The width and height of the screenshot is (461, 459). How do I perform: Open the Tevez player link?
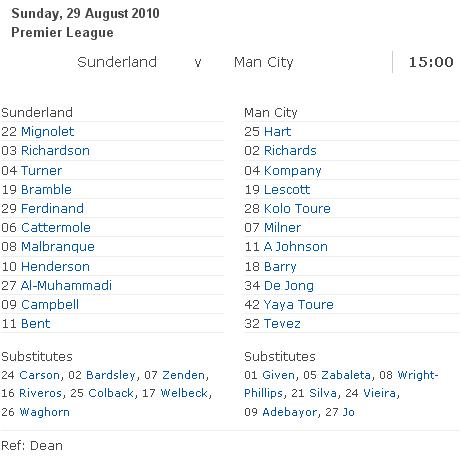point(282,324)
